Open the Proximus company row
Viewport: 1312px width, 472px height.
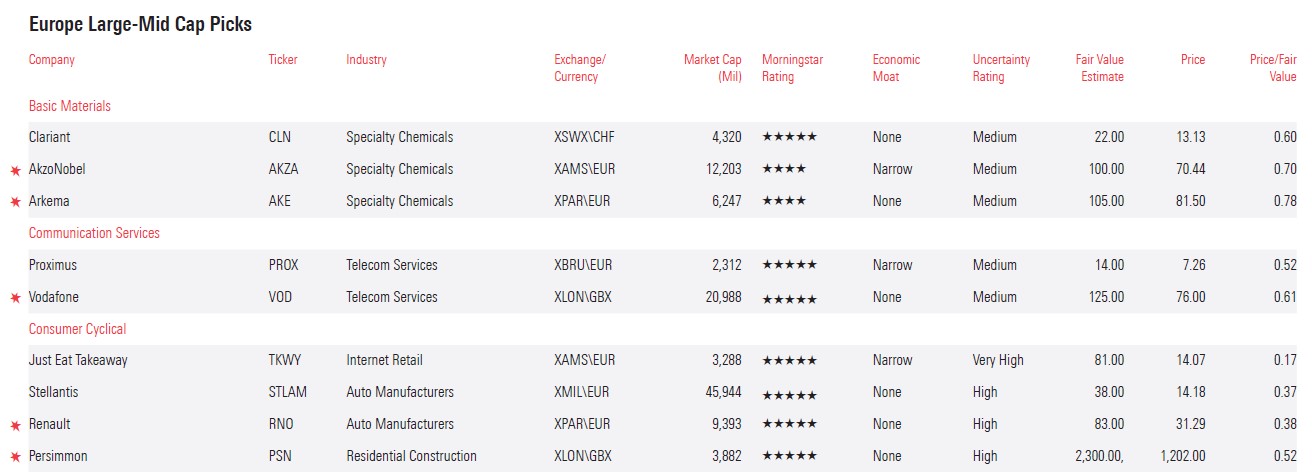coord(53,265)
